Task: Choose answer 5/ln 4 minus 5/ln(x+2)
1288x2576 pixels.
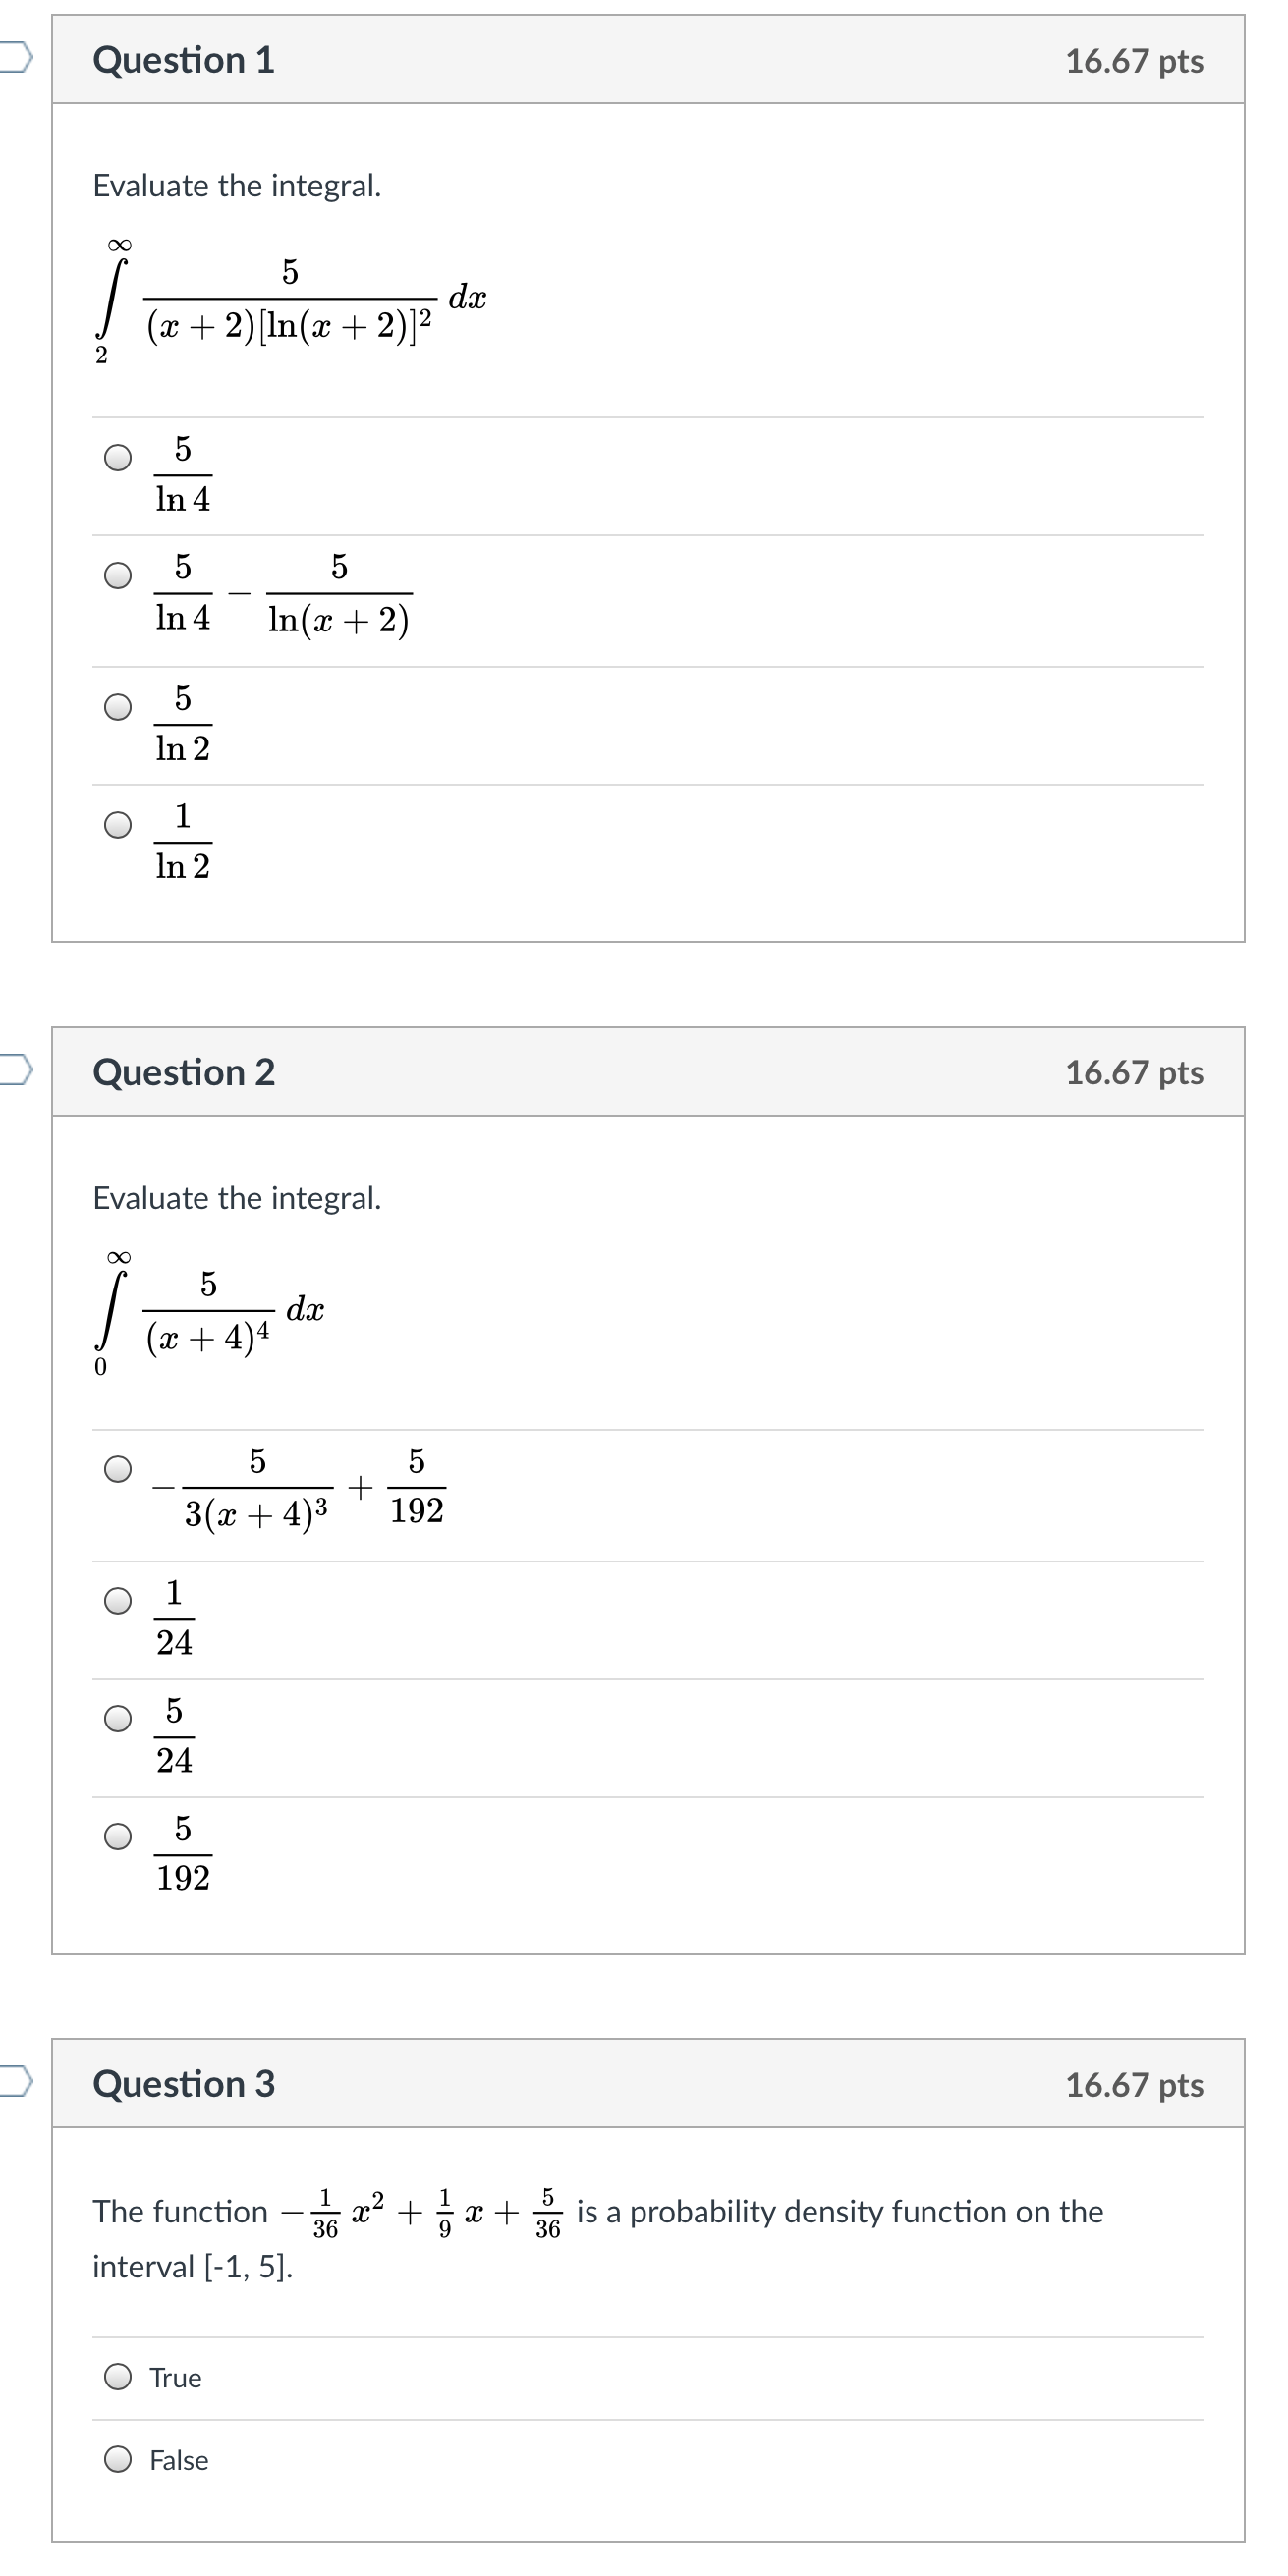Action: (x=118, y=576)
